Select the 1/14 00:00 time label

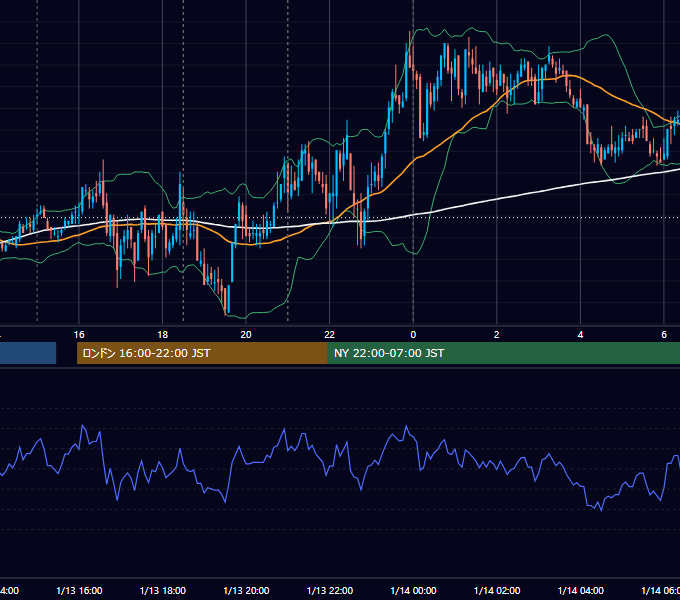pyautogui.click(x=413, y=590)
